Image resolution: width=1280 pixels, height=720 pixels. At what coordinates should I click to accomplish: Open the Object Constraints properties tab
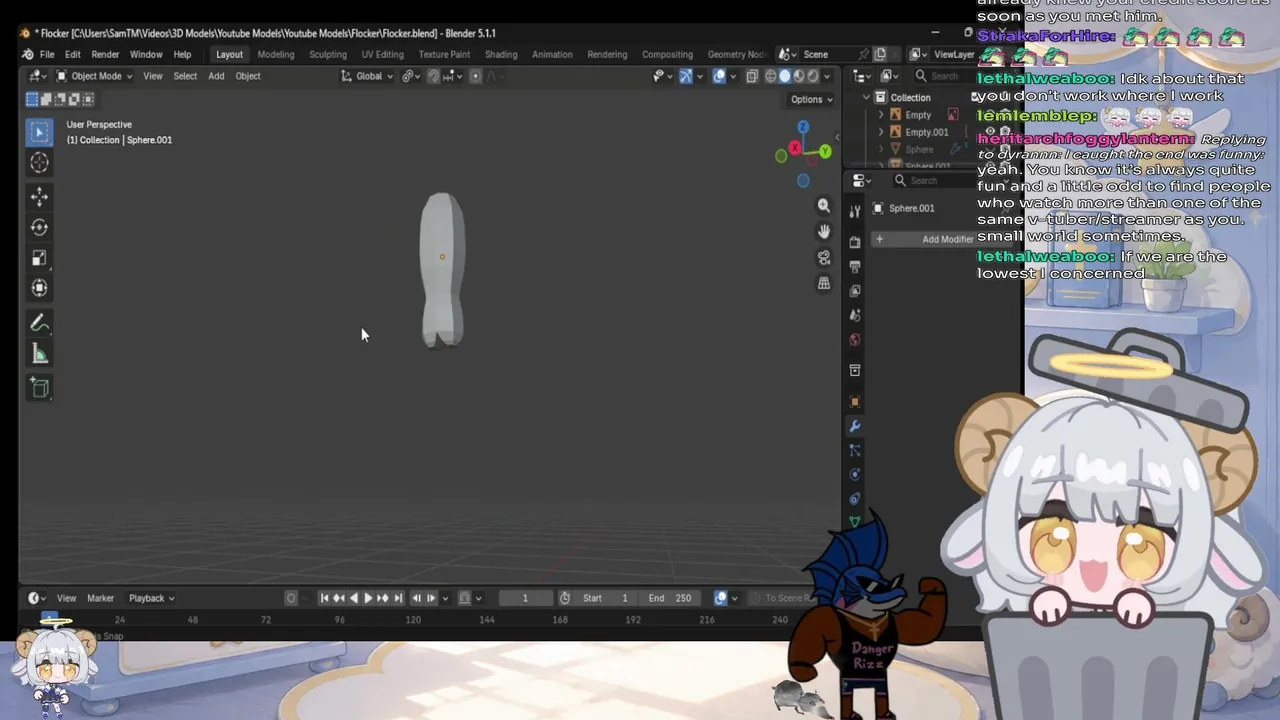tap(855, 499)
